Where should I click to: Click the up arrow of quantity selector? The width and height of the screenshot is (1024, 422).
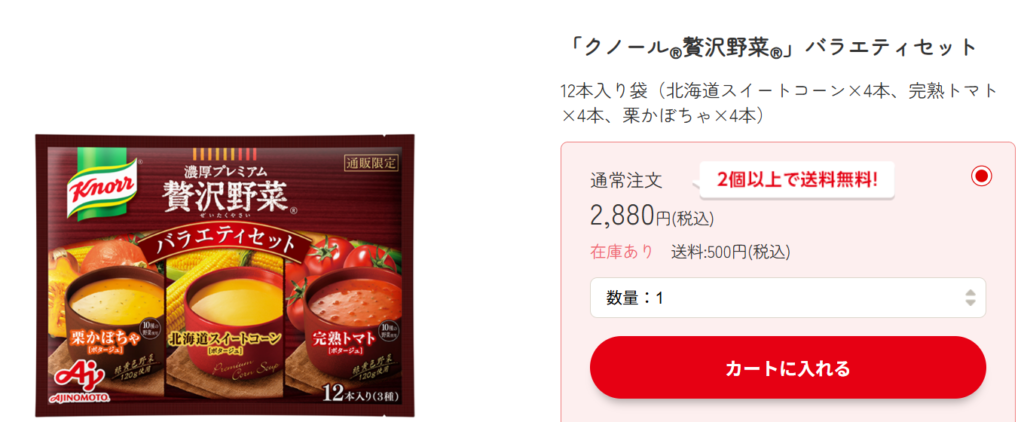pos(970,293)
